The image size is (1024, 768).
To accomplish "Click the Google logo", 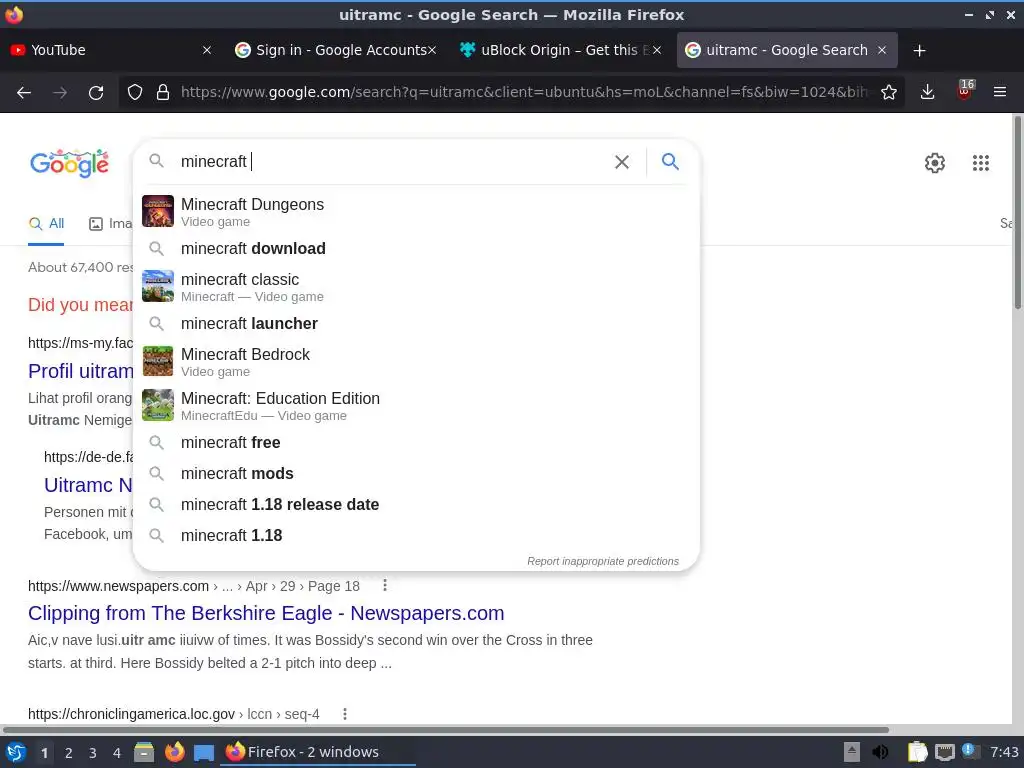I will coord(69,163).
